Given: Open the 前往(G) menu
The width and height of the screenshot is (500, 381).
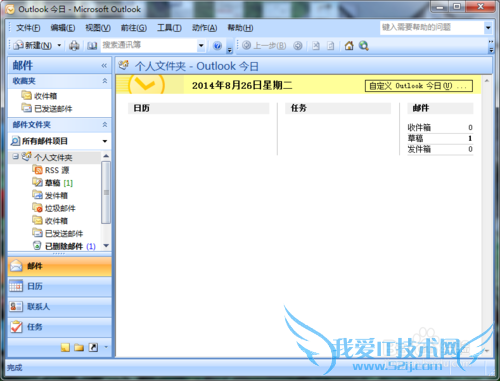Looking at the screenshot, I should [x=134, y=28].
